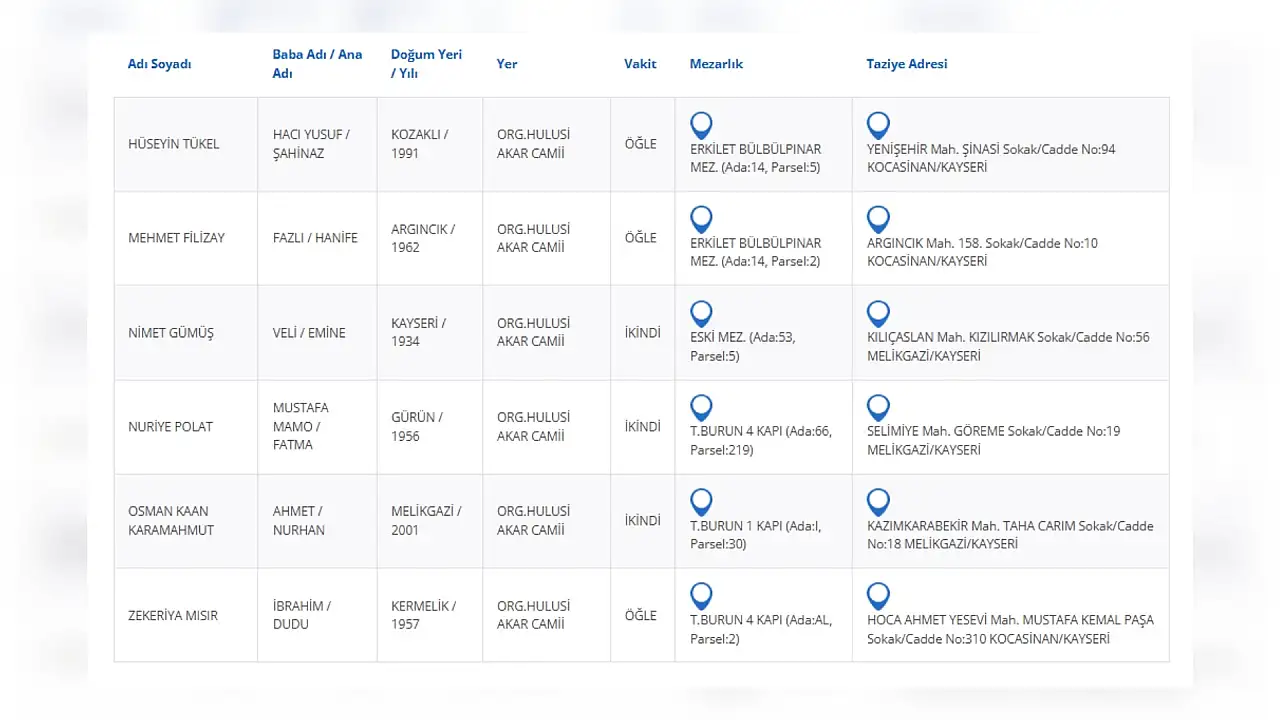Click the Mezarlık column header
This screenshot has width=1280, height=720.
716,64
